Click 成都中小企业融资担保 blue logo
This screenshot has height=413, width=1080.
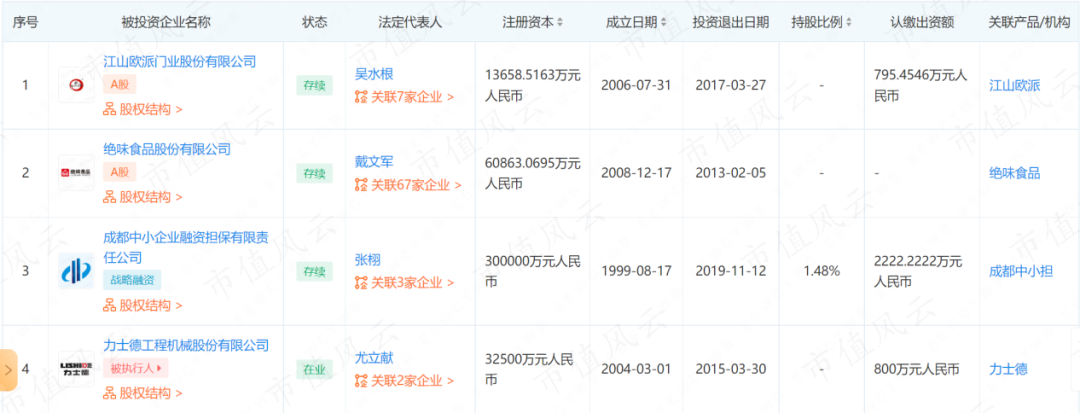tap(76, 271)
